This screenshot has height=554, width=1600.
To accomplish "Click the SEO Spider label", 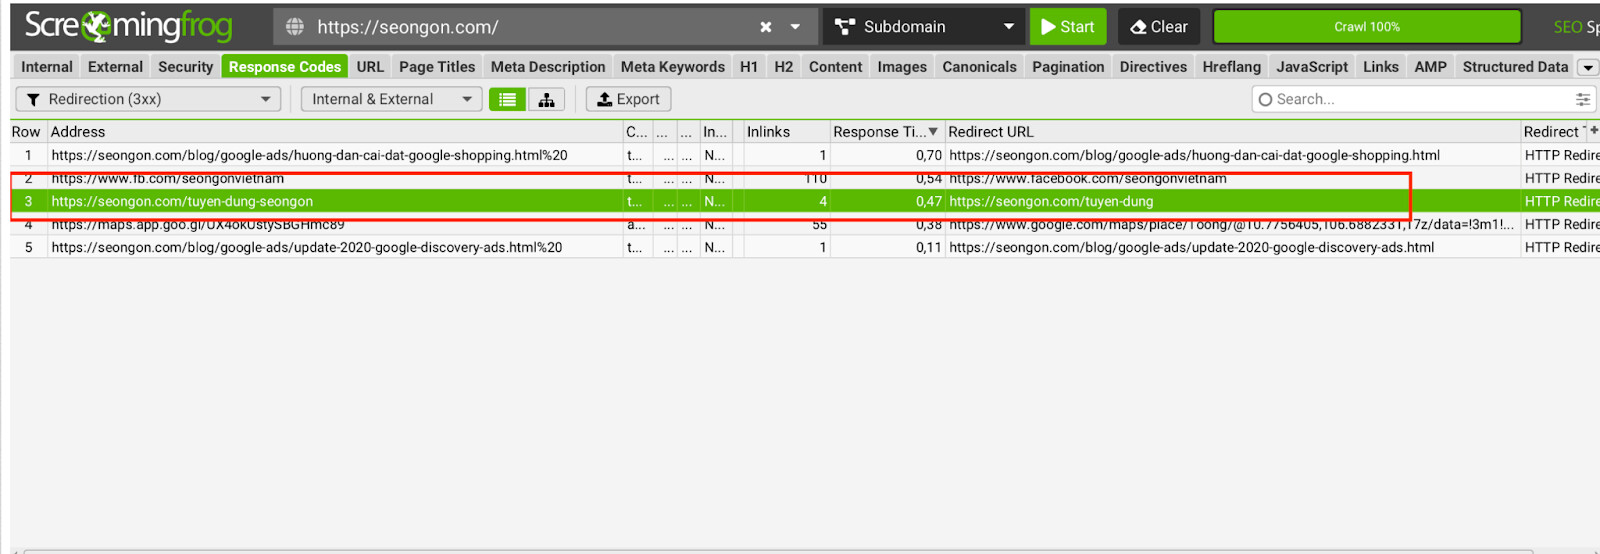I will [x=1576, y=27].
